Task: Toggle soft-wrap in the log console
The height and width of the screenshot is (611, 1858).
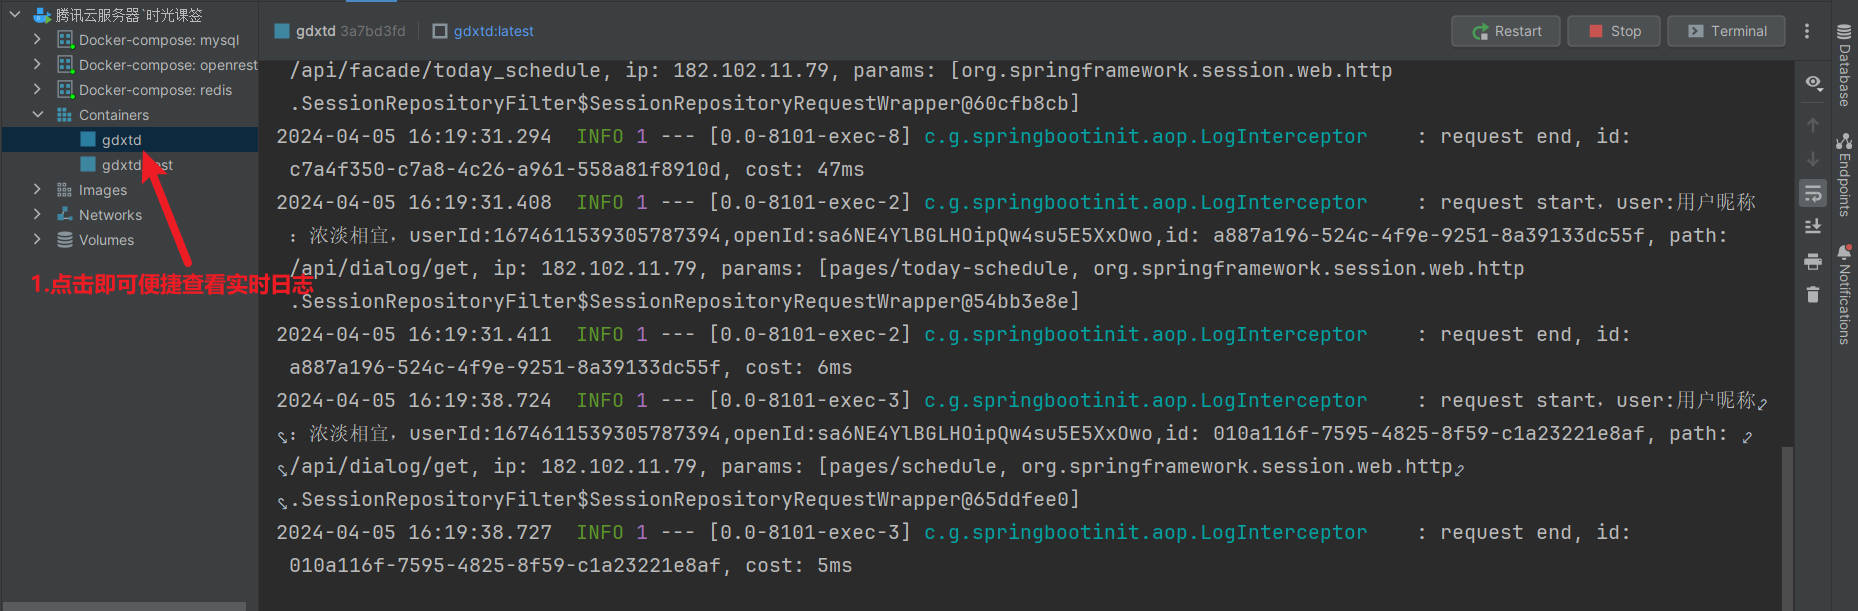Action: coord(1812,193)
